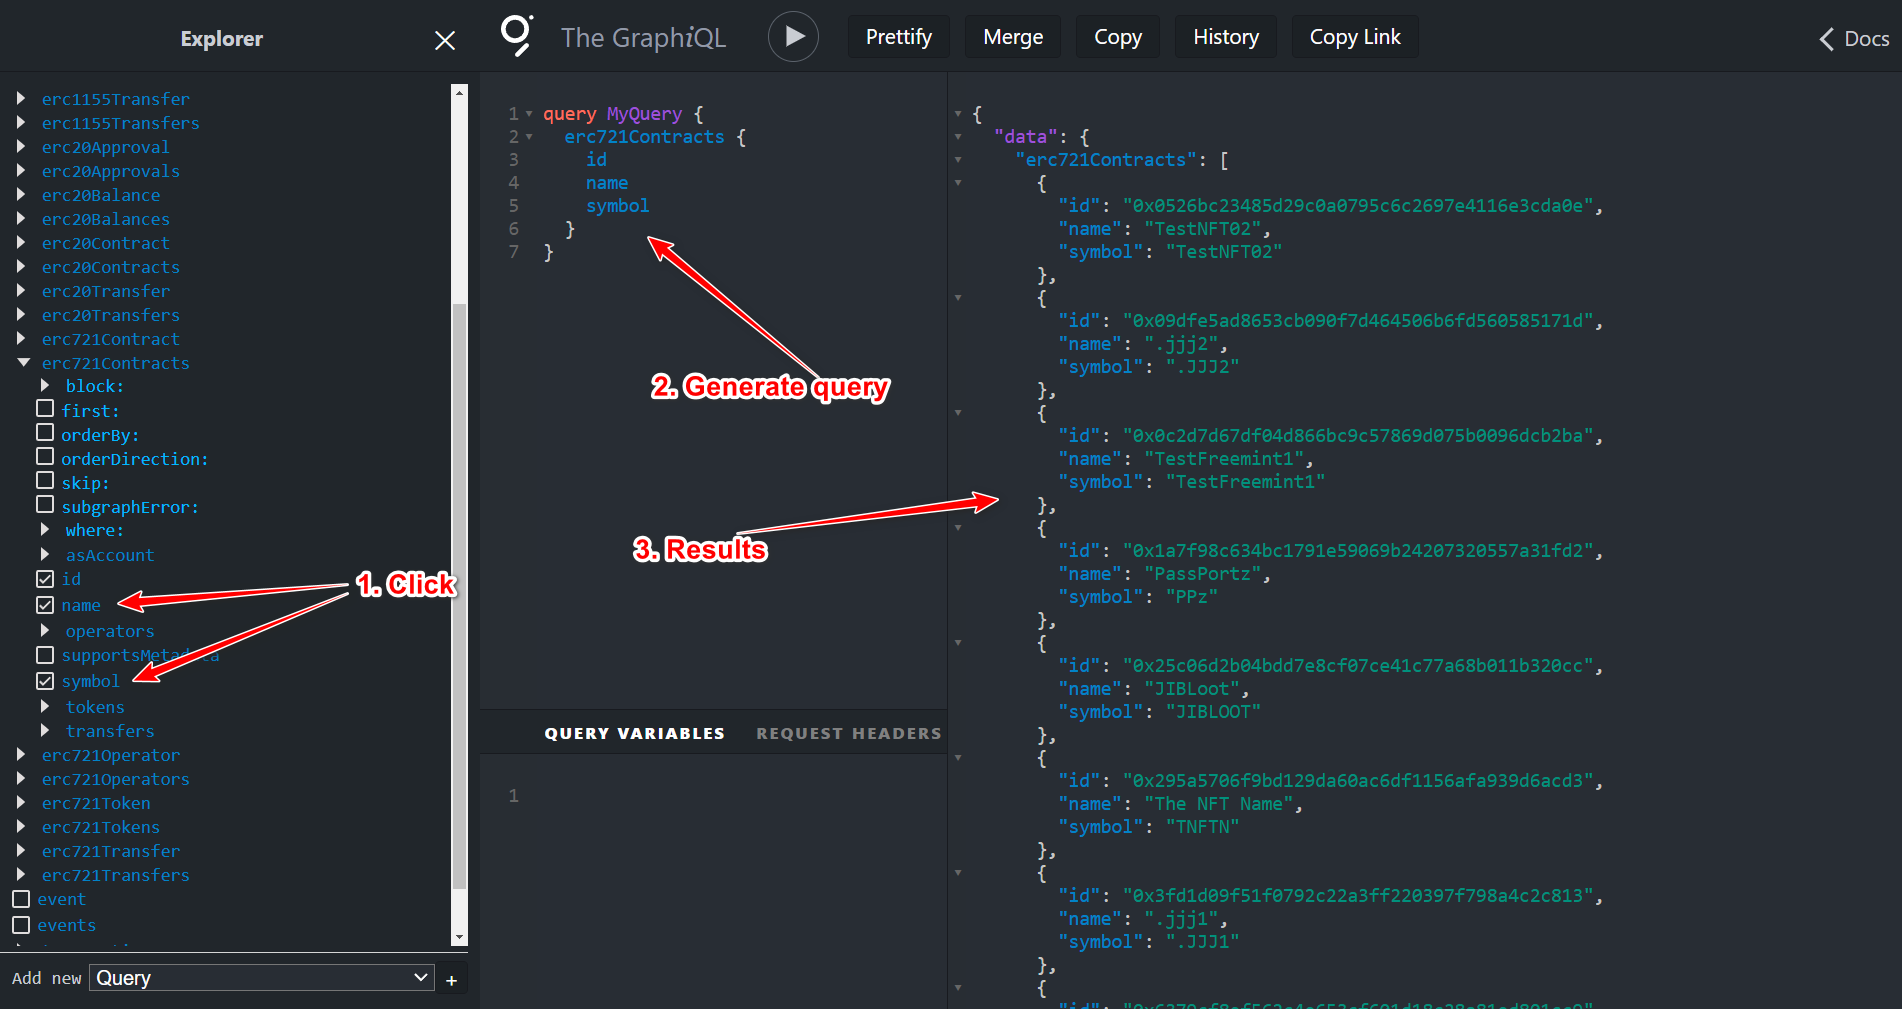Run the query with the play button

click(793, 37)
